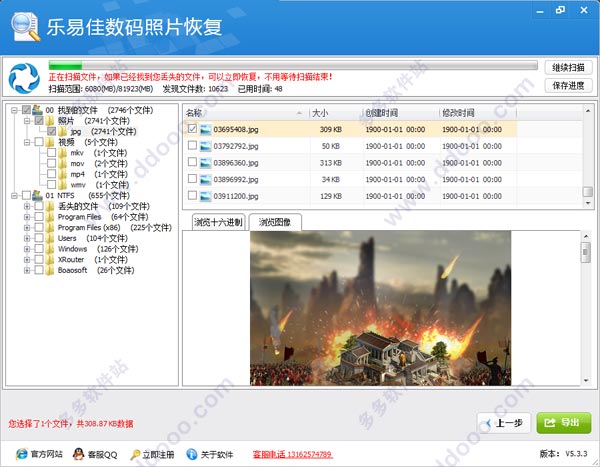Image resolution: width=600 pixels, height=467 pixels.
Task: Click the drive icon of 00 found files
Action: coord(37,110)
